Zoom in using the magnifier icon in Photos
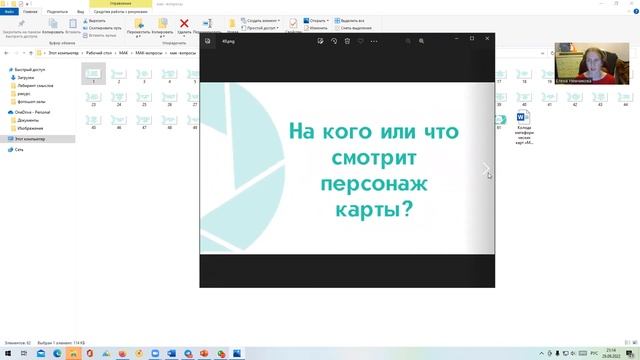 (x=421, y=41)
